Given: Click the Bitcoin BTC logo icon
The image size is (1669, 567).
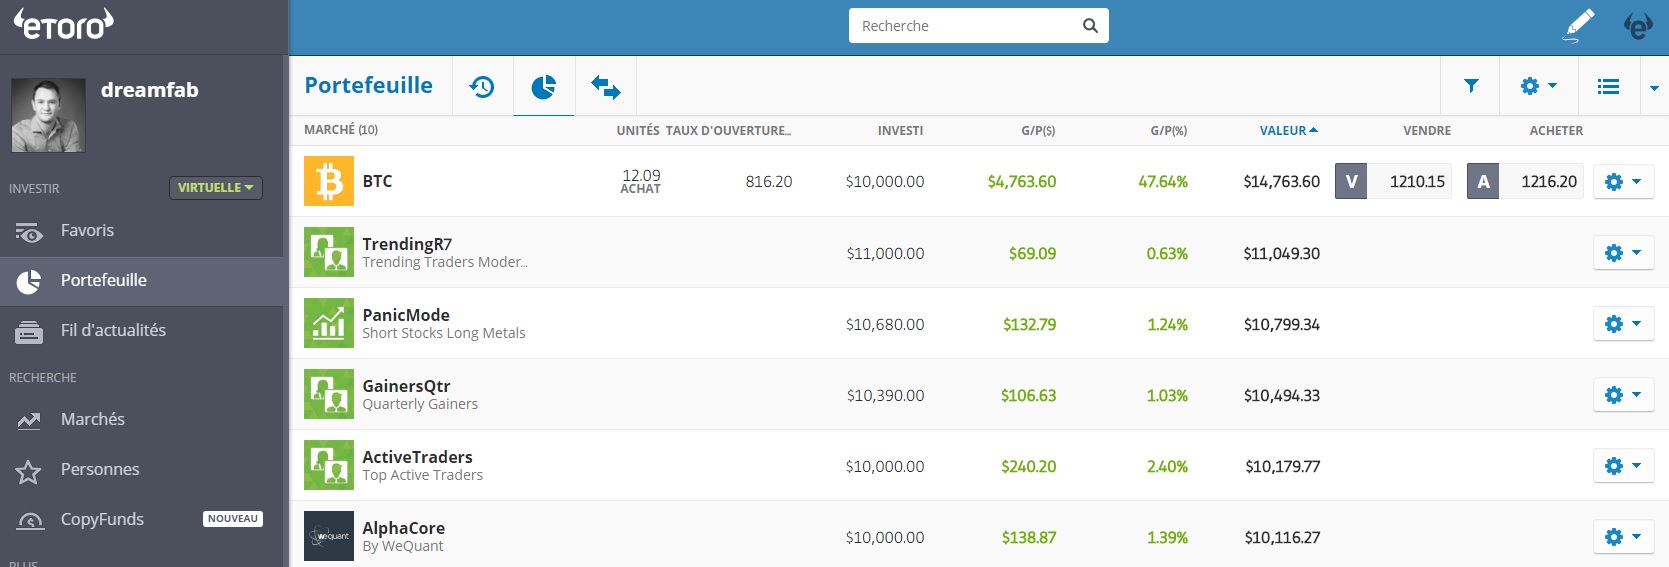Looking at the screenshot, I should (329, 181).
